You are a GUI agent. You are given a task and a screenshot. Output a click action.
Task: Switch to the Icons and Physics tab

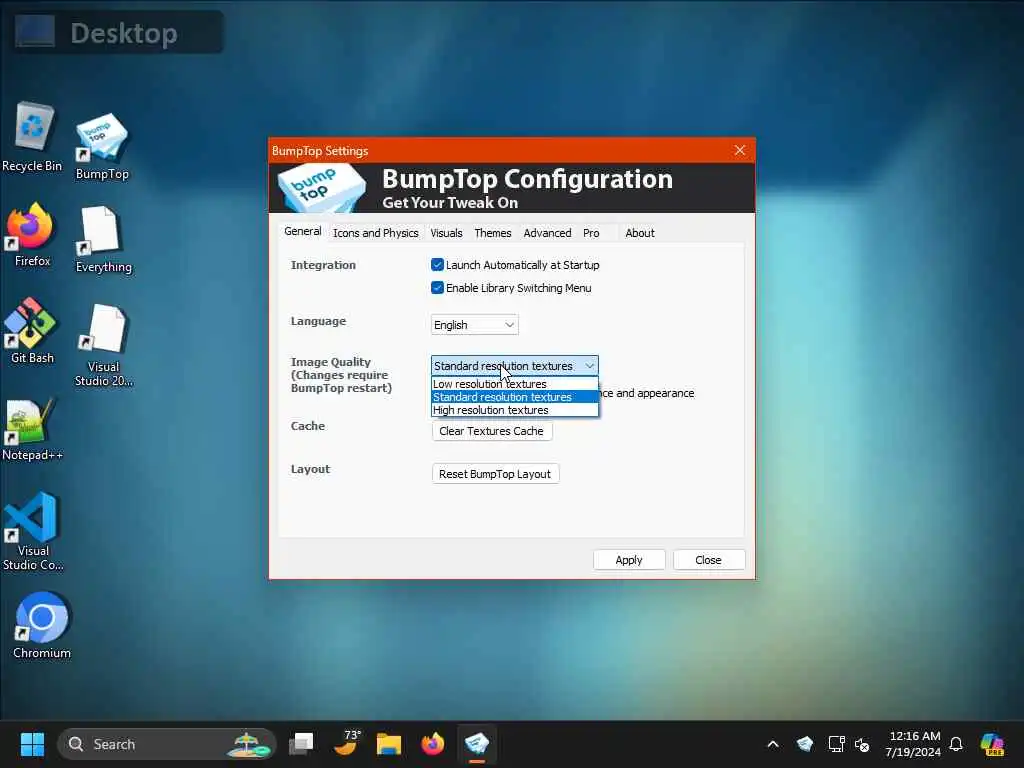click(376, 232)
